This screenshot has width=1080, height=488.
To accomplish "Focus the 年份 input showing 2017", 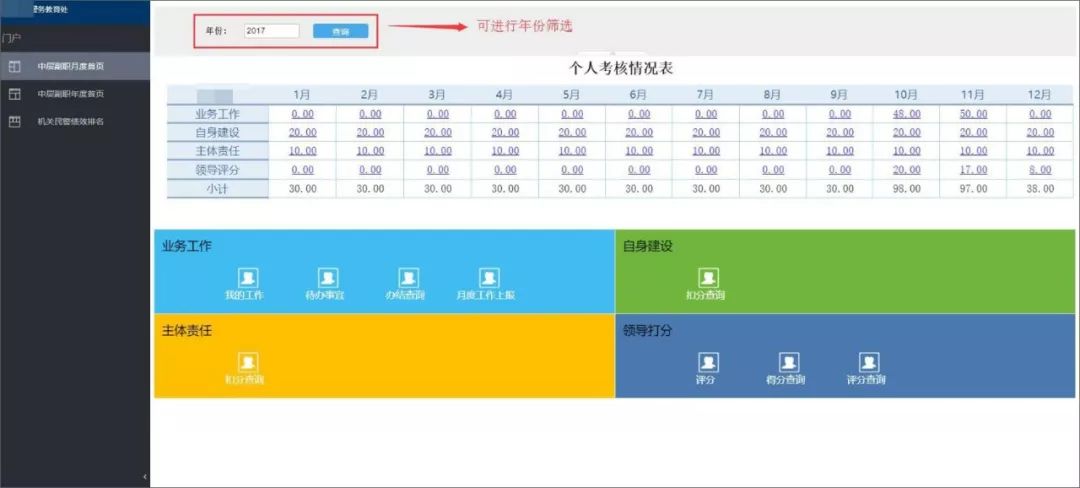I will pos(271,31).
